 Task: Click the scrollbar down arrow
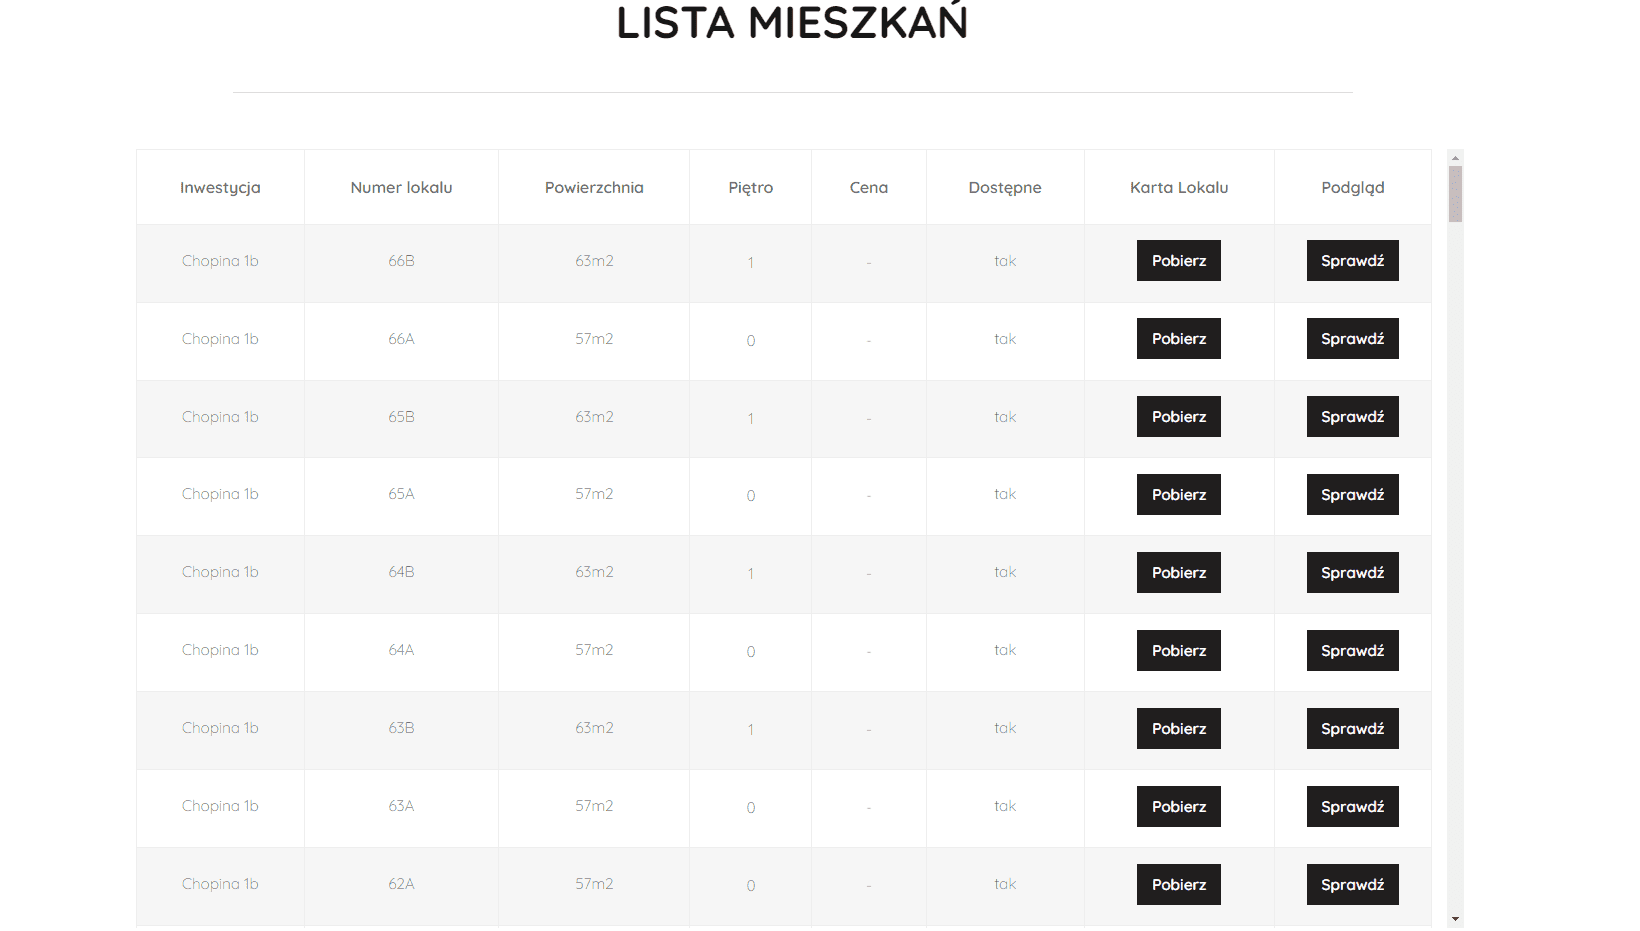click(1455, 919)
